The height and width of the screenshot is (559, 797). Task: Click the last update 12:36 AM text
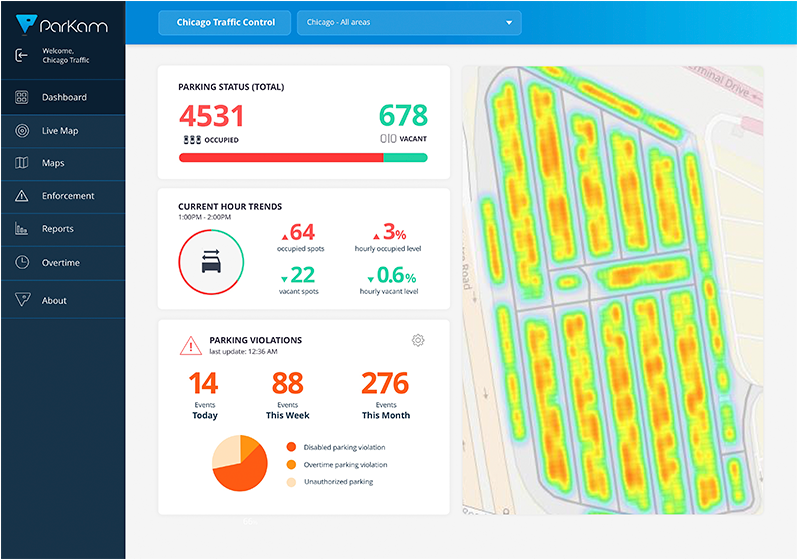(x=243, y=352)
